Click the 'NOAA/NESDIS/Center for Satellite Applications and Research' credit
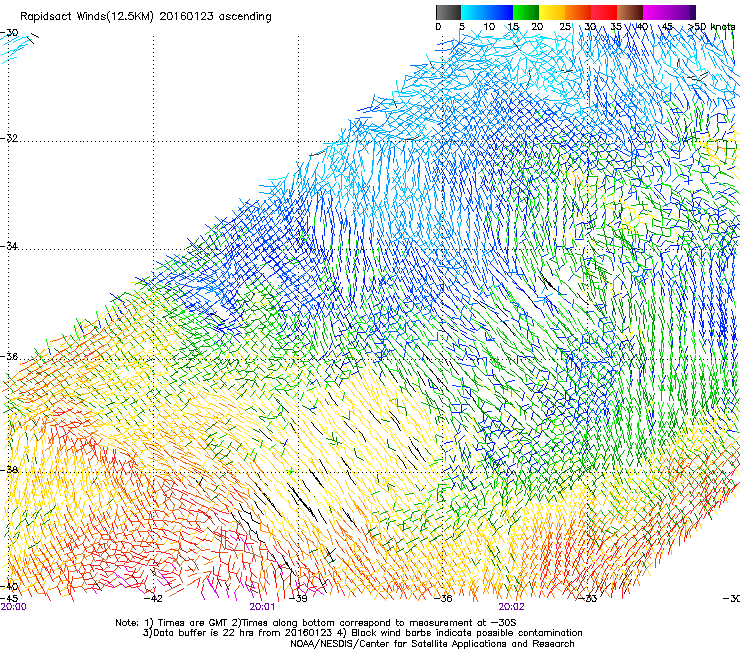Viewport: 740px width, 650px height. tap(432, 644)
